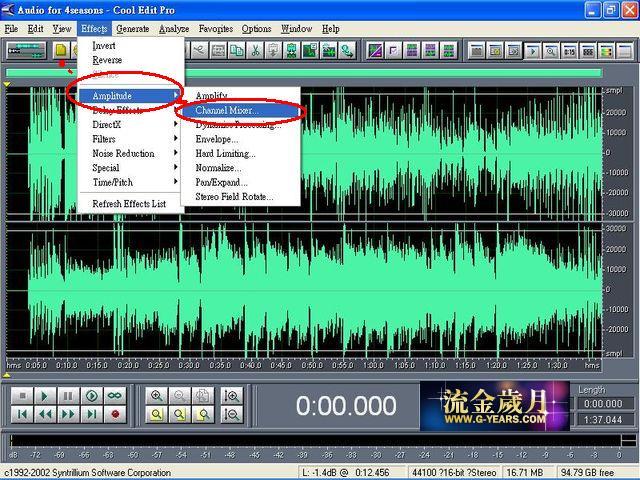This screenshot has height=480, width=640.
Task: Click the Zoom In horizontally magnifier
Action: click(156, 396)
